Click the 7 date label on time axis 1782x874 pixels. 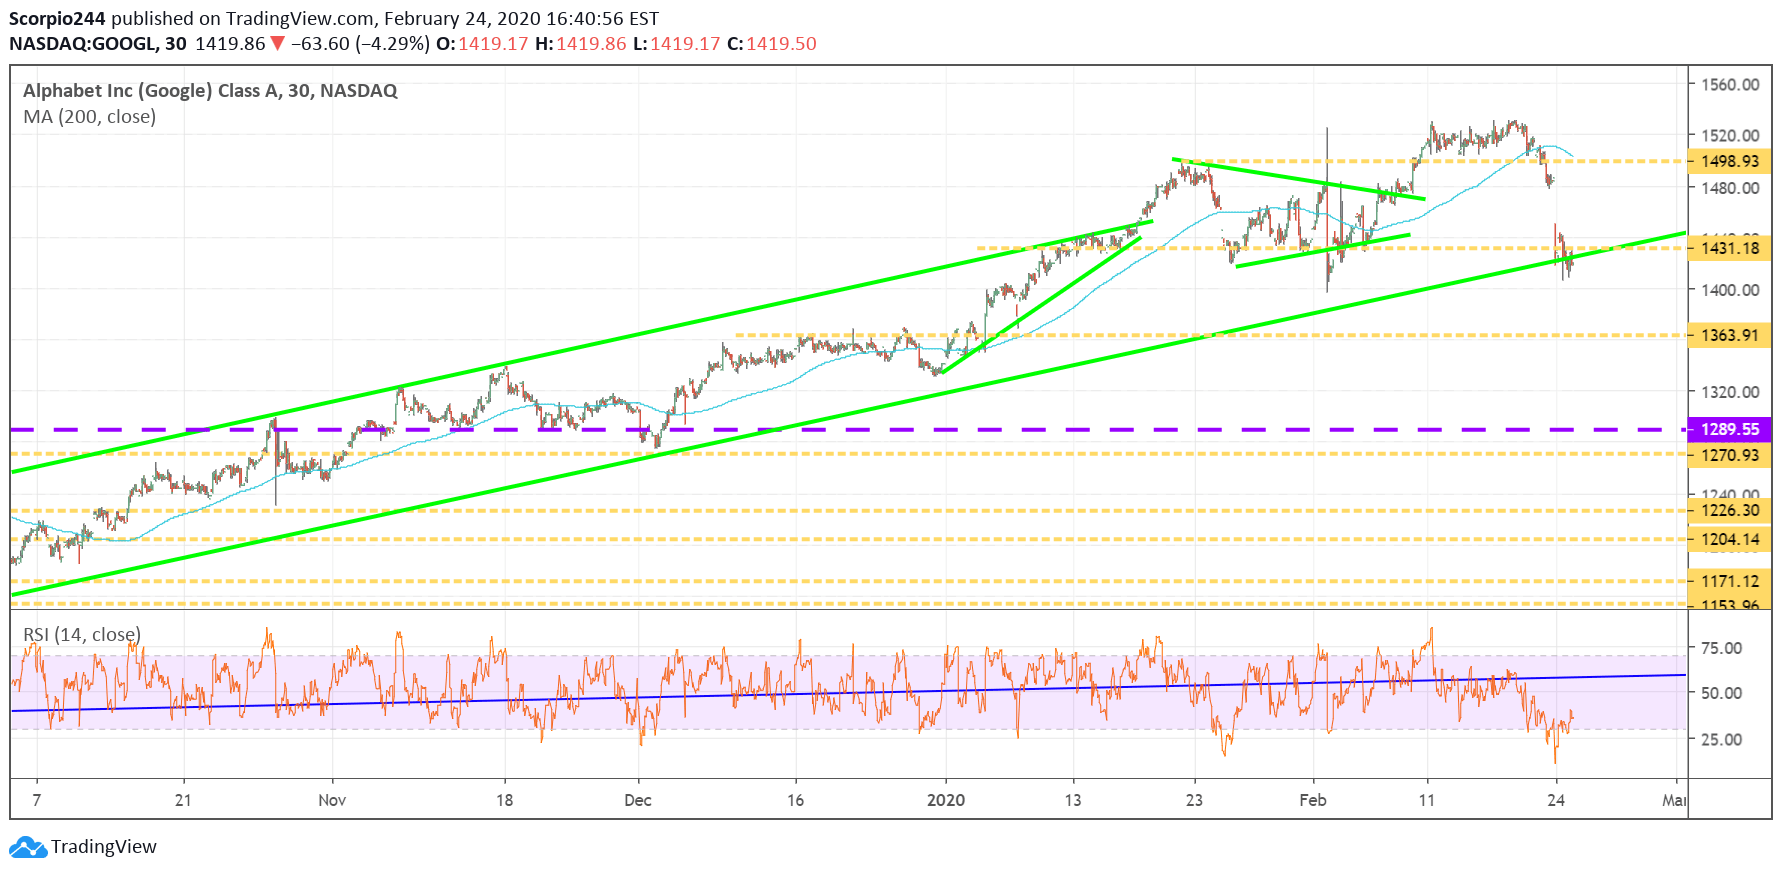click(37, 800)
